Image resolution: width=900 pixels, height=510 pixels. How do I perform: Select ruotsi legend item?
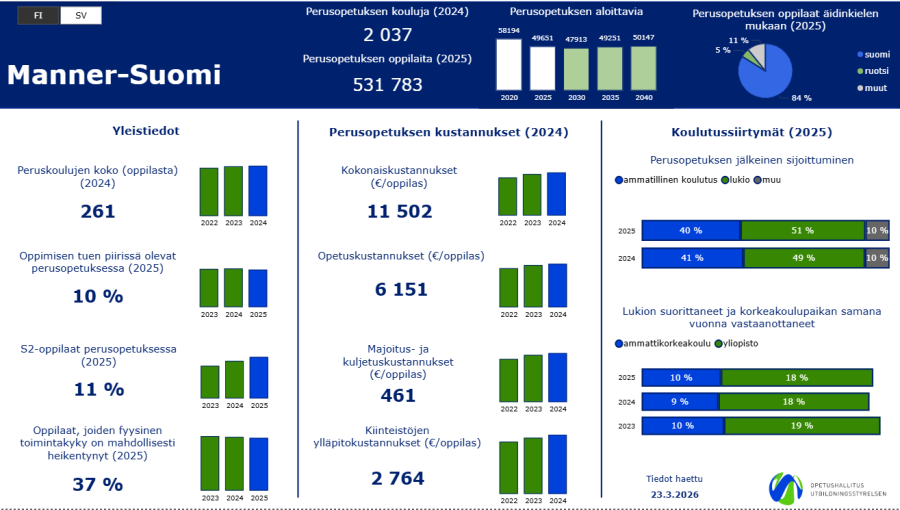[x=873, y=71]
